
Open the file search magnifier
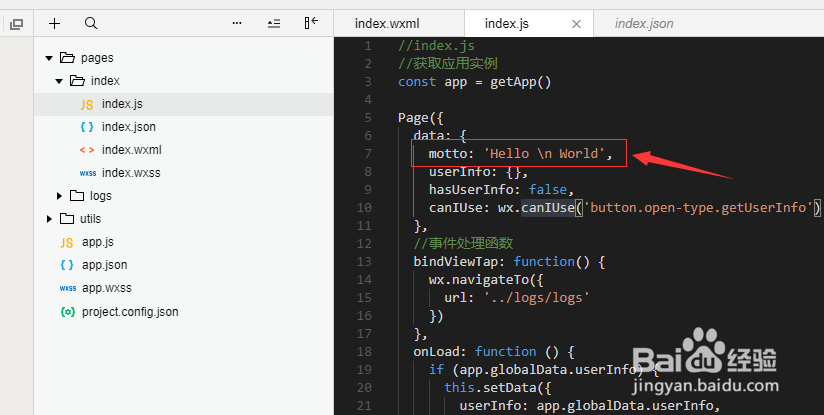[91, 23]
